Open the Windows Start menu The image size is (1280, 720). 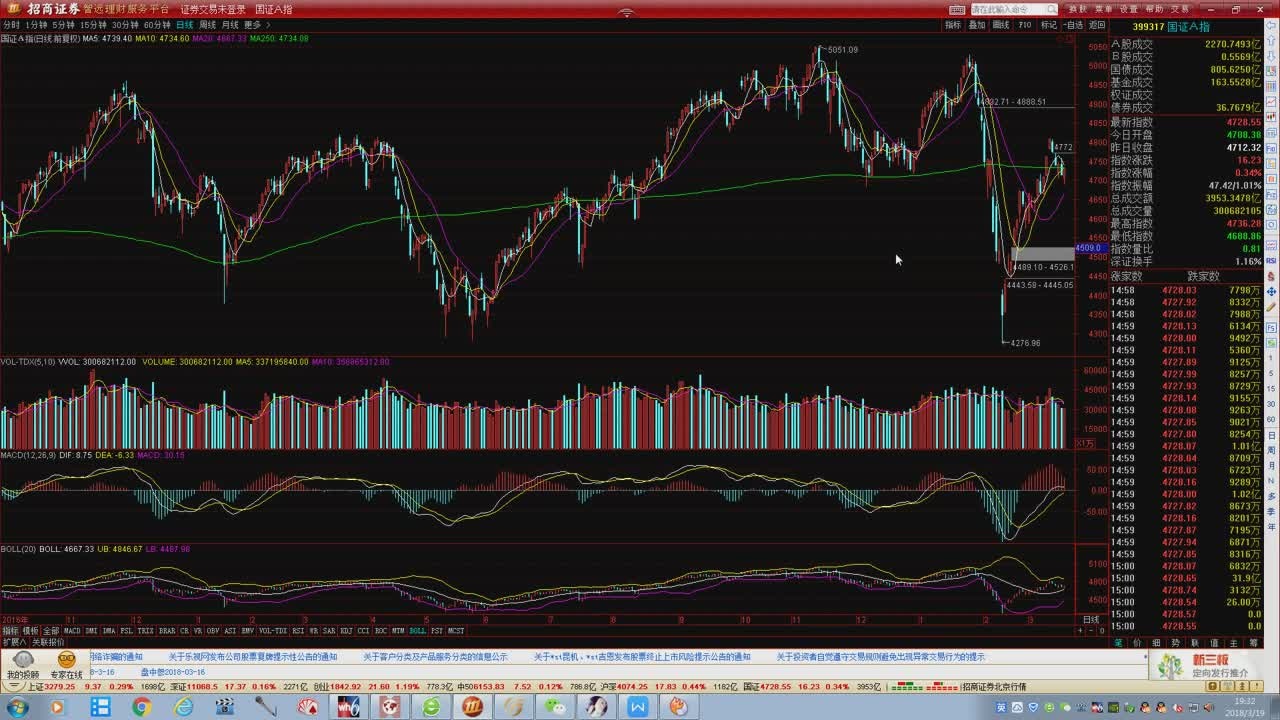point(17,707)
